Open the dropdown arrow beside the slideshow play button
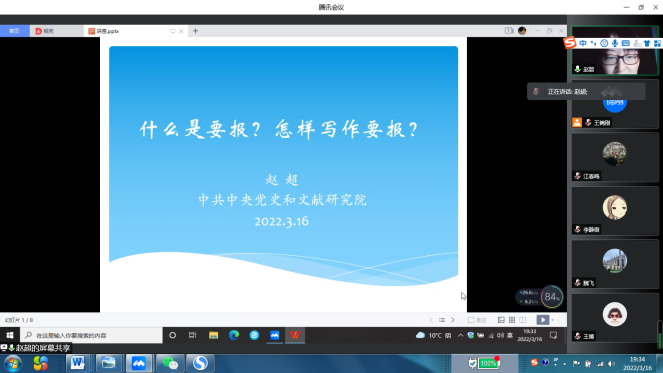Image resolution: width=663 pixels, height=373 pixels. pos(553,320)
